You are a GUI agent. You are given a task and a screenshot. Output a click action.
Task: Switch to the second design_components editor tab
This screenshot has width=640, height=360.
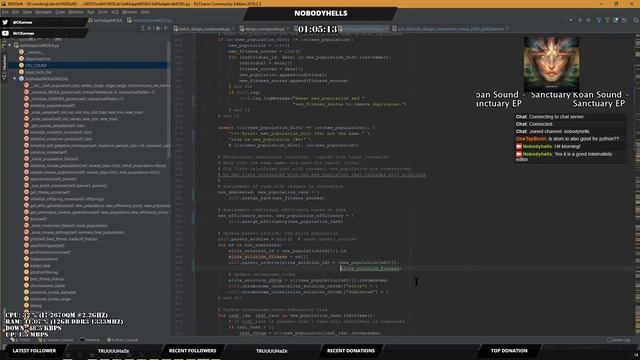pyautogui.click(x=264, y=29)
